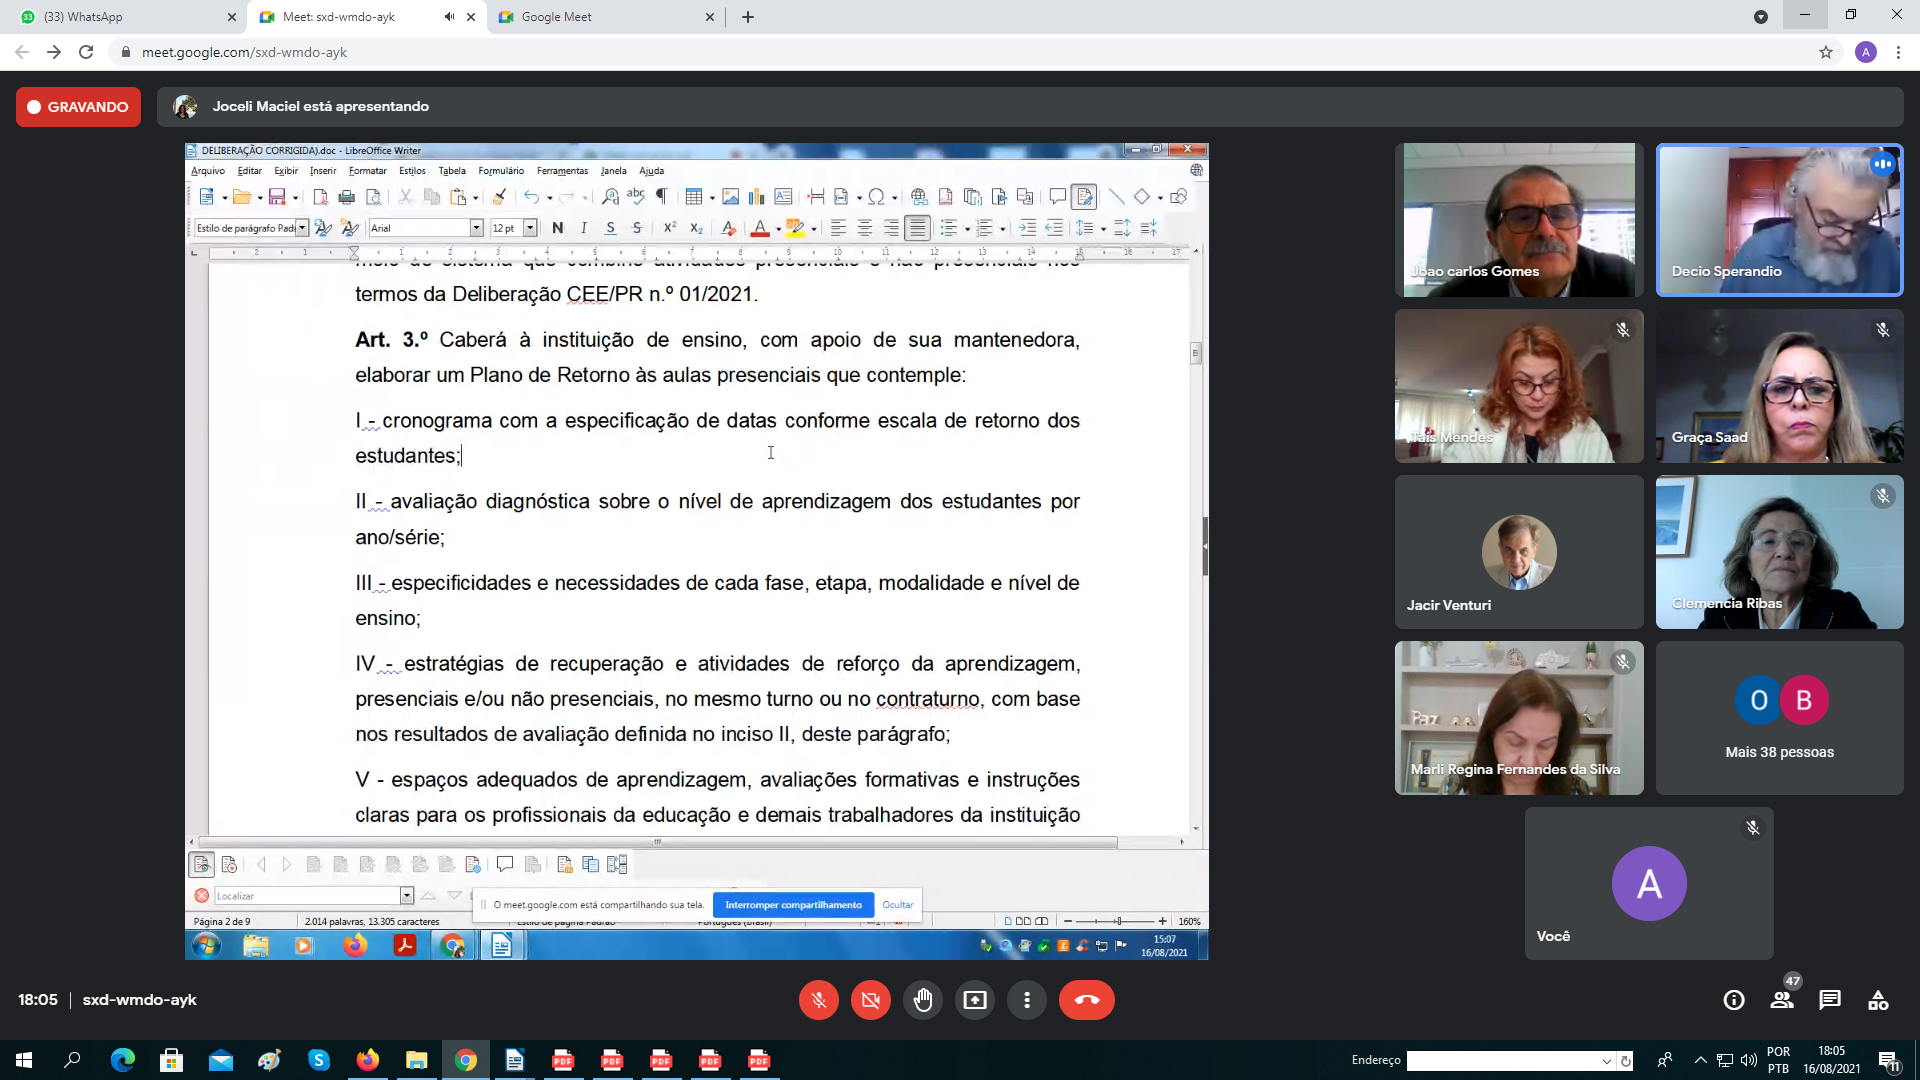Open meeting details info icon
Image resolution: width=1920 pixels, height=1080 pixels.
(1734, 1000)
